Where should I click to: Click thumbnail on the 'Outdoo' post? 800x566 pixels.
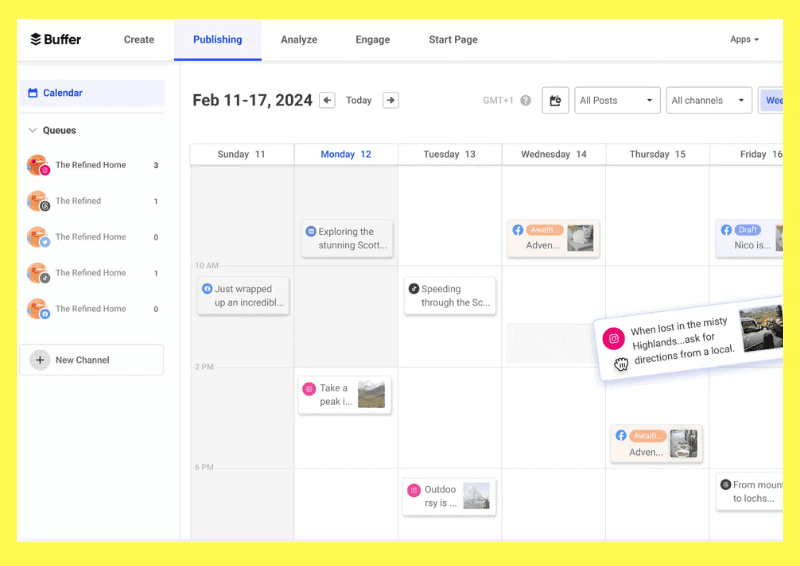coord(477,496)
